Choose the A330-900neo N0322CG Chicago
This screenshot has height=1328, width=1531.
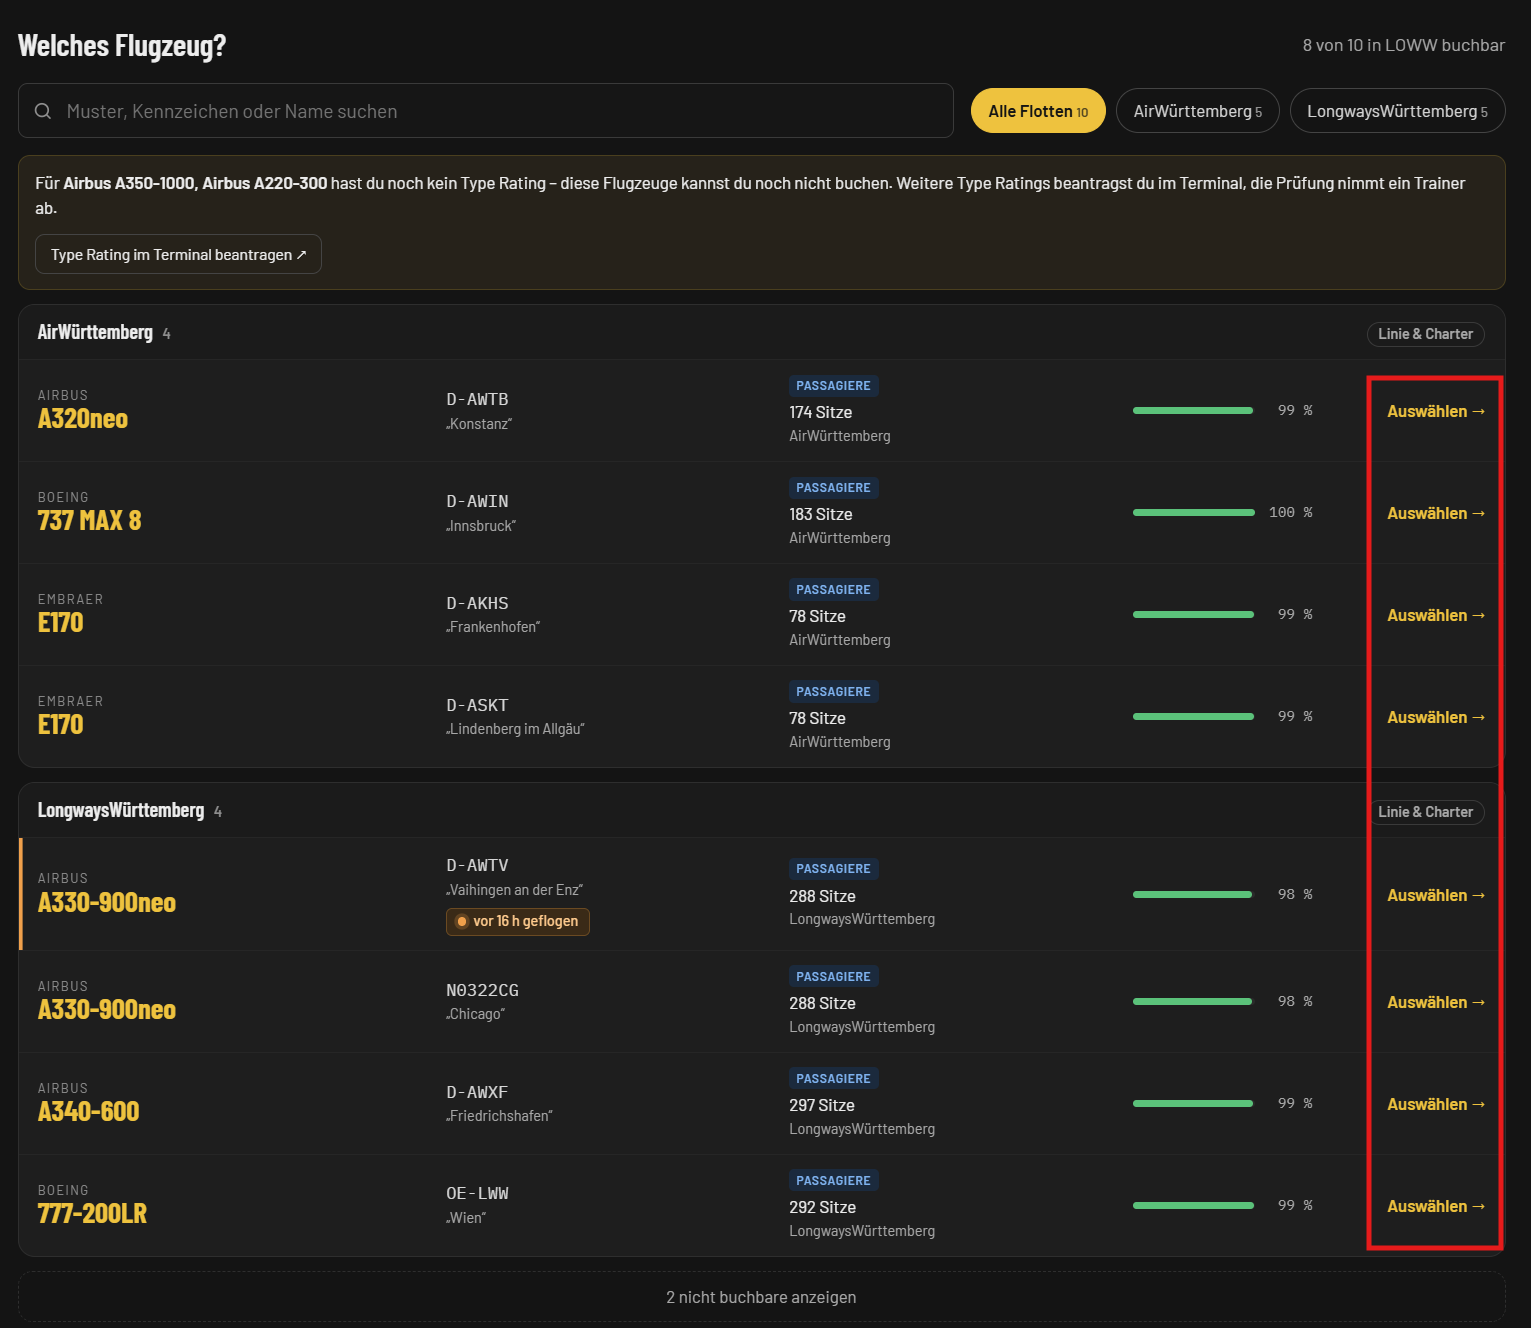1436,1002
